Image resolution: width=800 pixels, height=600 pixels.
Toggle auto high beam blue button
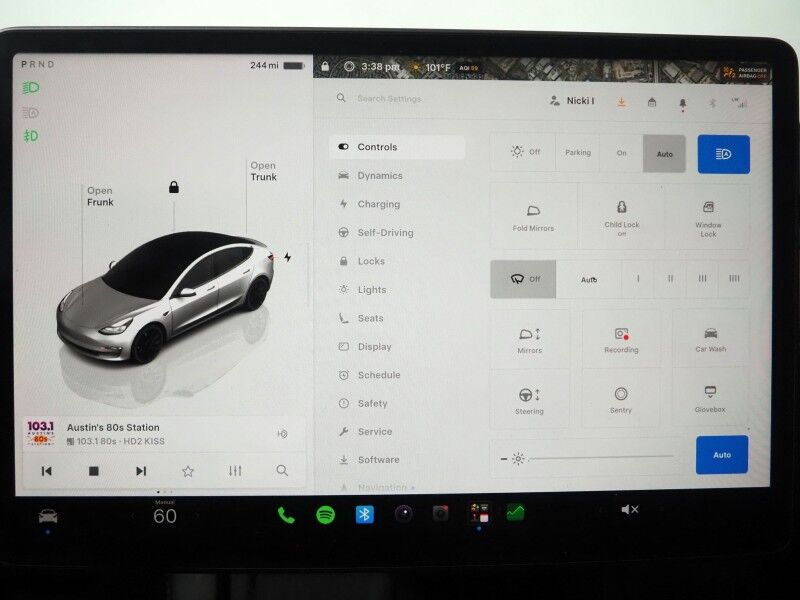[723, 154]
